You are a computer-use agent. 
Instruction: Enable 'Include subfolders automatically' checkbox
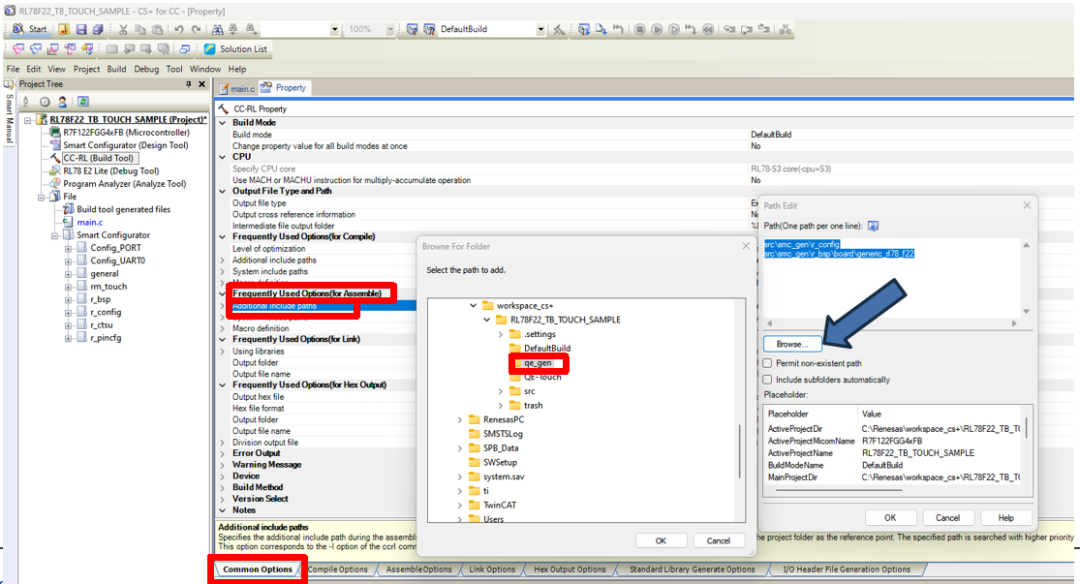click(x=767, y=379)
